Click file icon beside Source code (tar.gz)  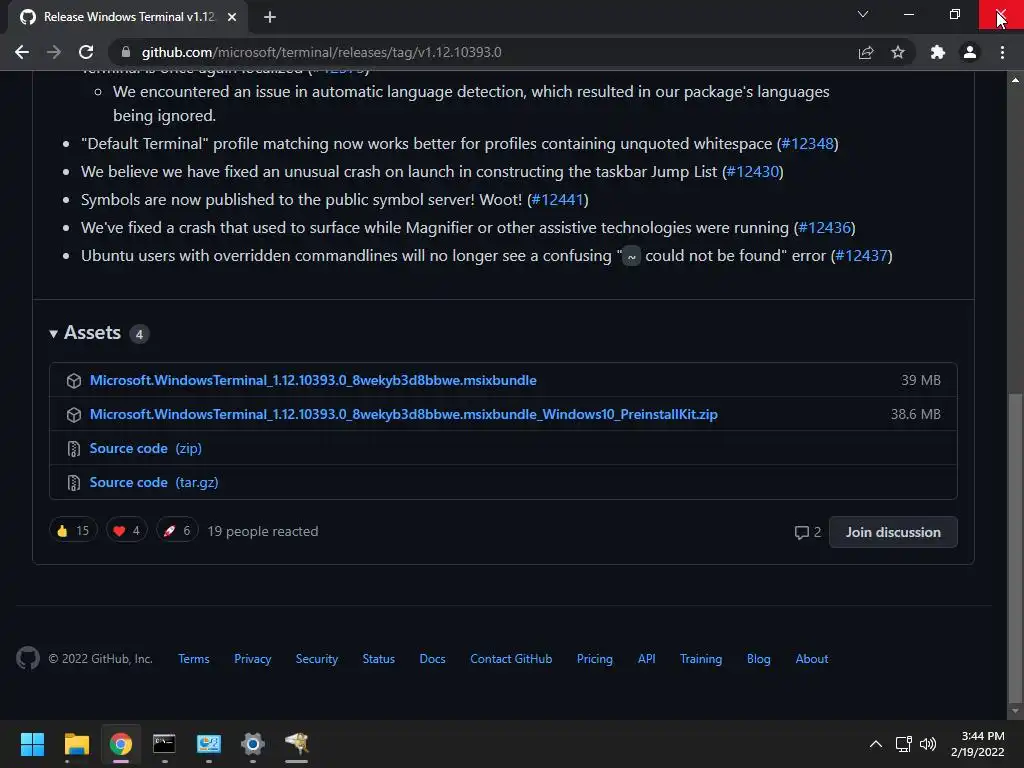tap(74, 483)
